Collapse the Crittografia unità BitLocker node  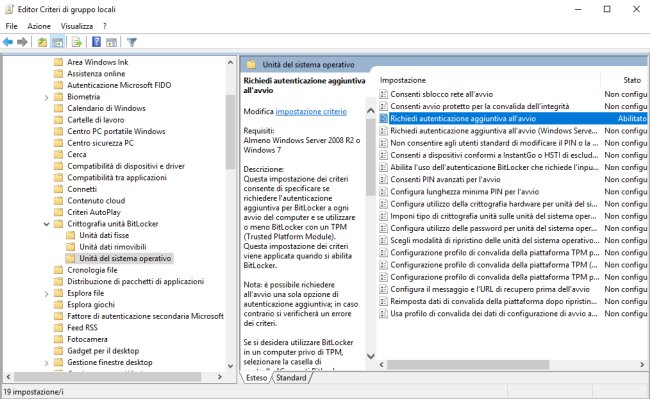[x=46, y=224]
